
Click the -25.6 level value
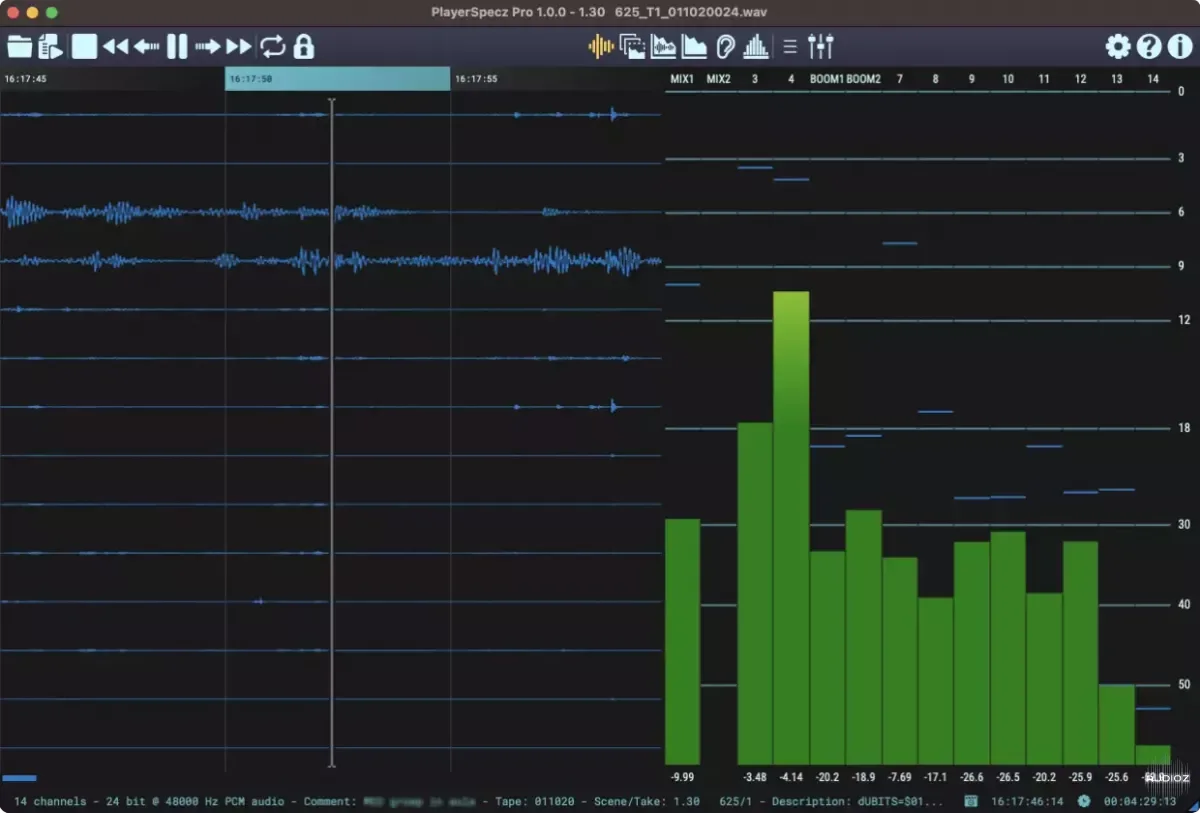[1117, 777]
